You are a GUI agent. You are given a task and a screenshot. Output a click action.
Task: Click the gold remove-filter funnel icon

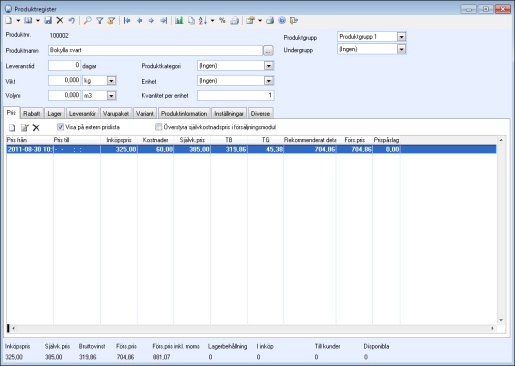pos(111,21)
